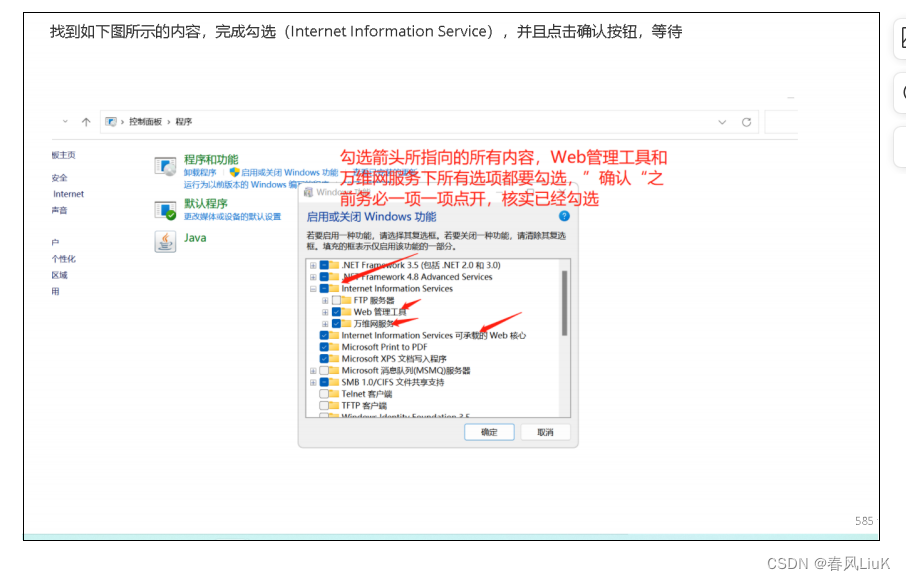Click the Java coffee cup icon
The height and width of the screenshot is (580, 906).
pyautogui.click(x=165, y=241)
